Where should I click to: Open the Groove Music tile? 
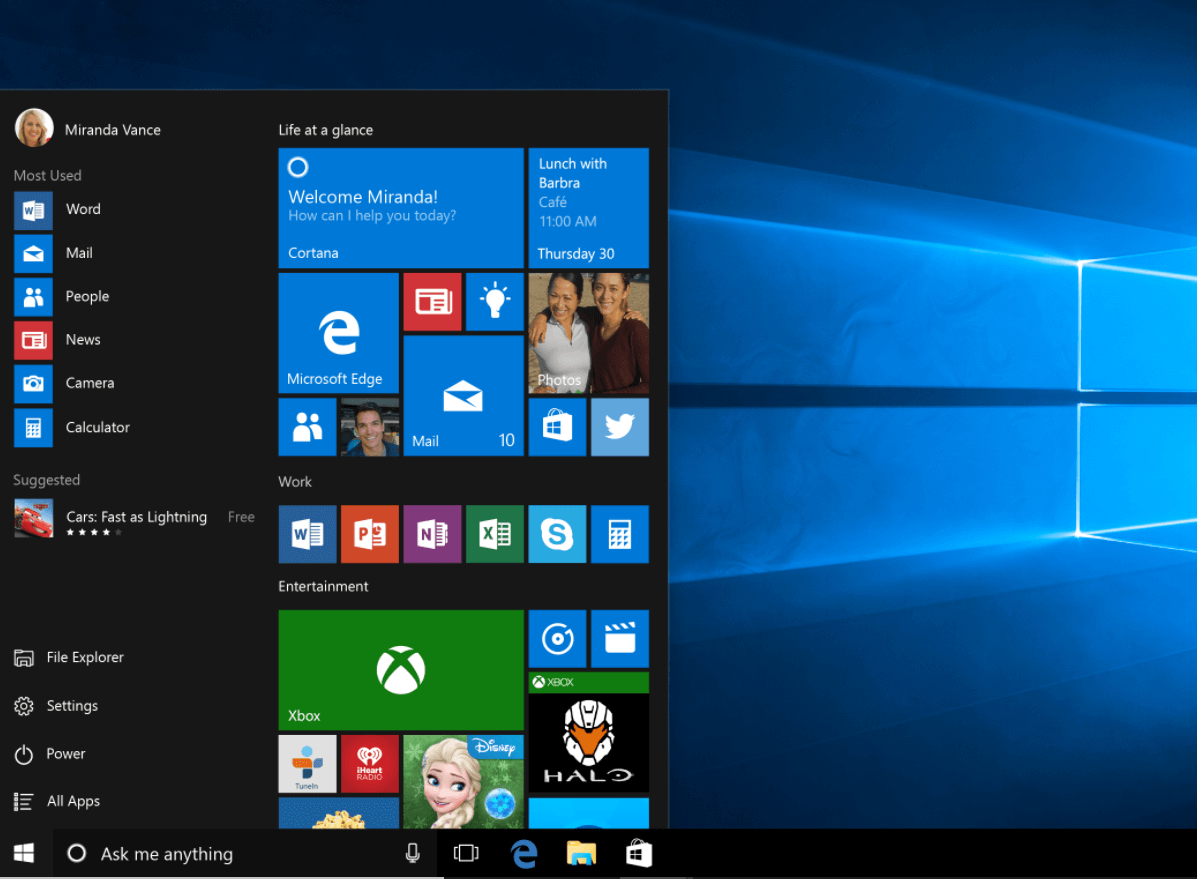tap(557, 639)
